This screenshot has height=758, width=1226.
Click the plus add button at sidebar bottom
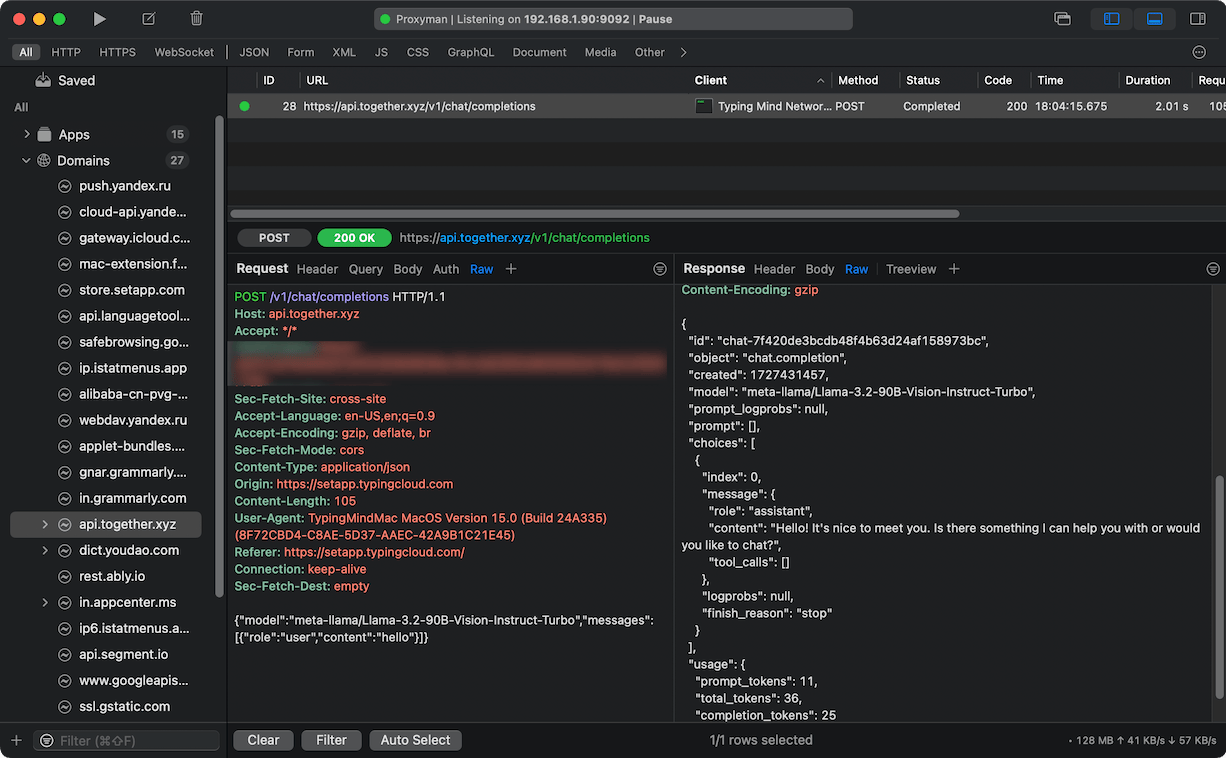(16, 740)
